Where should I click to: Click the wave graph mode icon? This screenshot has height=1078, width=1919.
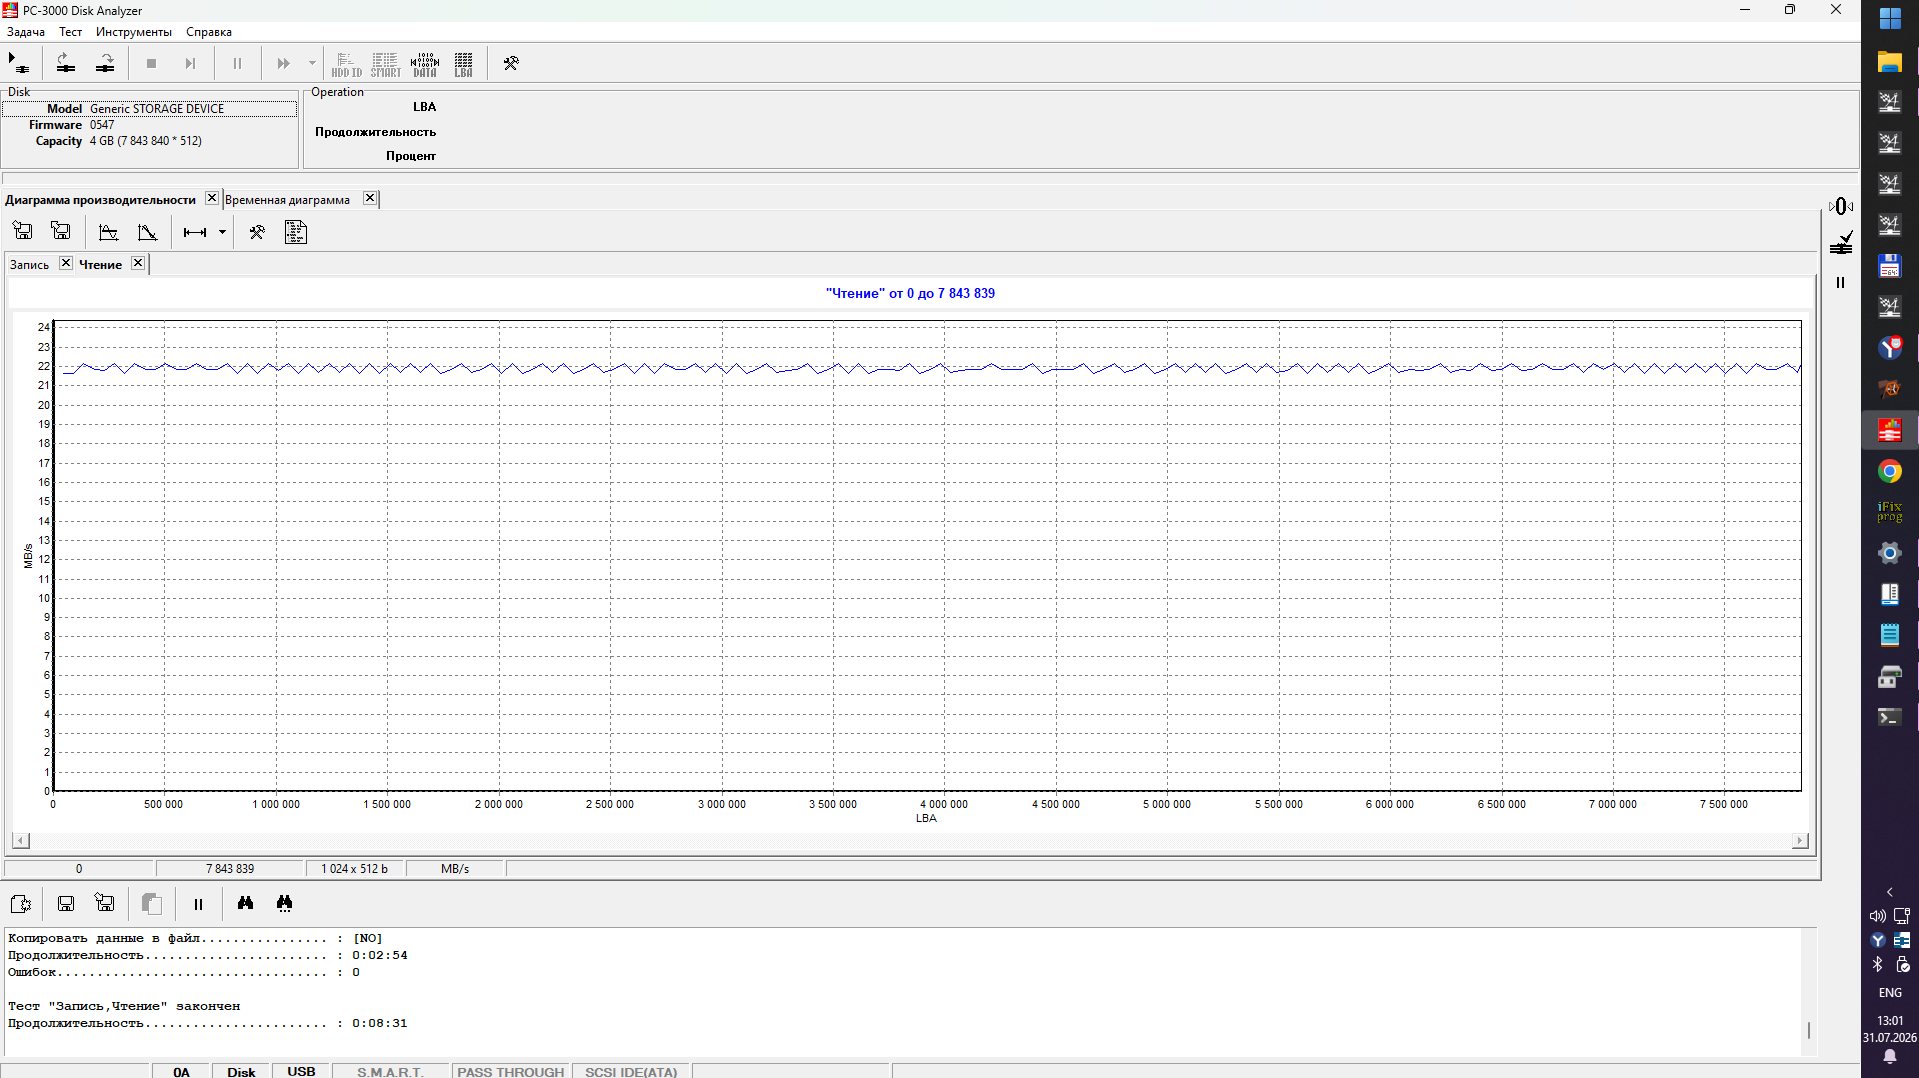(108, 232)
